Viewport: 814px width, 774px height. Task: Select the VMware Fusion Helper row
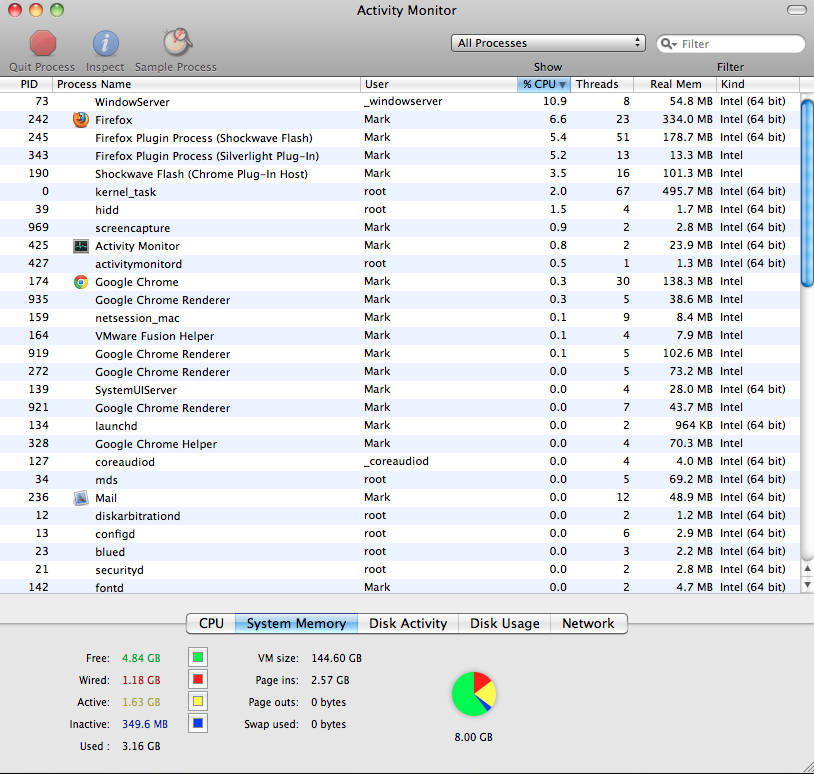[400, 336]
